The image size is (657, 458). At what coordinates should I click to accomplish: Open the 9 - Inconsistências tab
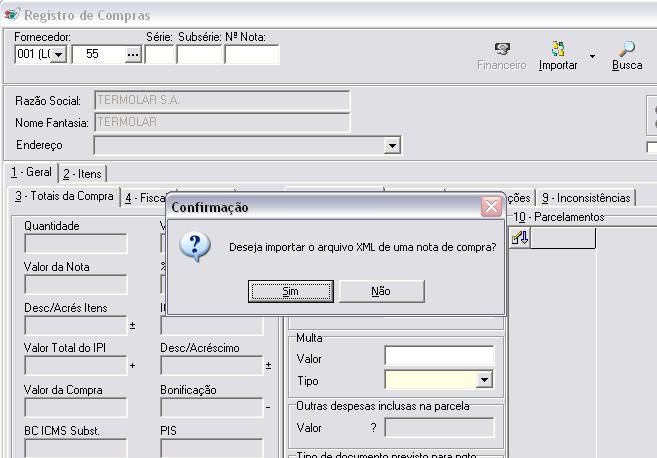[586, 198]
